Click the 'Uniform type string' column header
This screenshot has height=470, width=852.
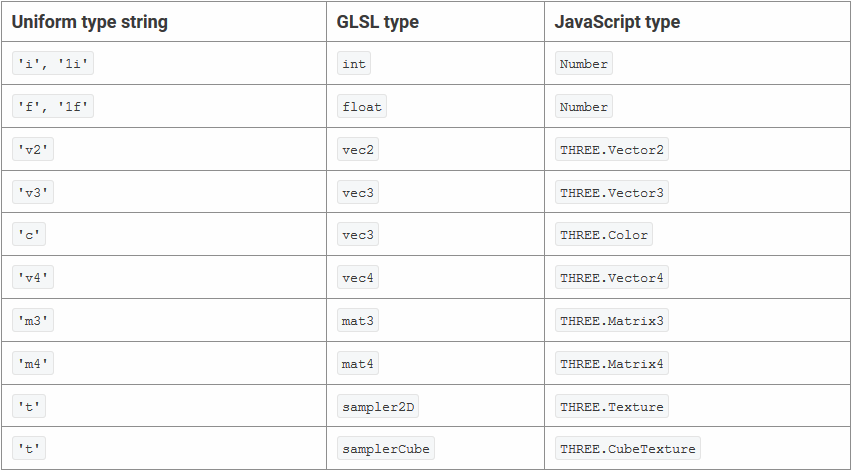(90, 22)
